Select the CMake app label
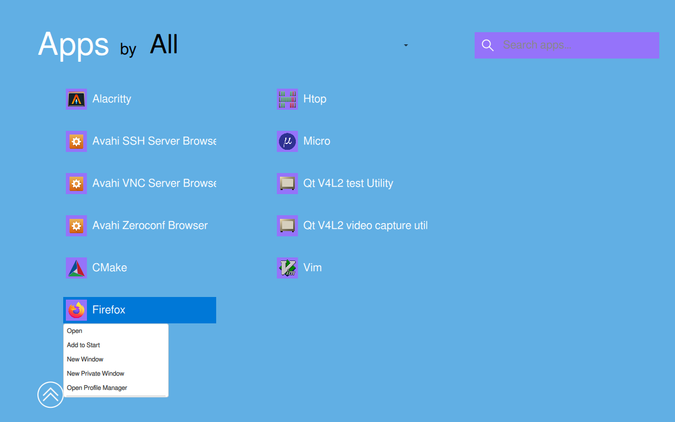Image resolution: width=675 pixels, height=422 pixels. [109, 268]
